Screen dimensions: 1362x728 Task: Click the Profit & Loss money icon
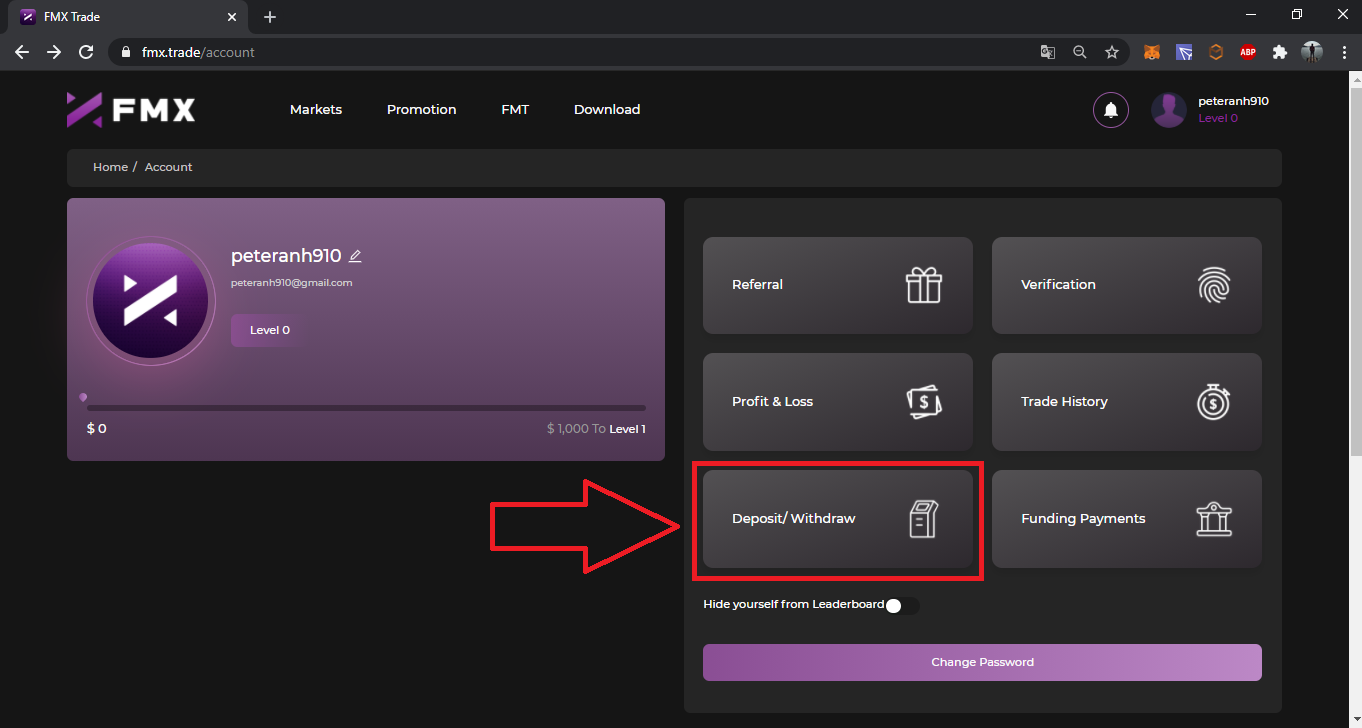[x=924, y=401]
